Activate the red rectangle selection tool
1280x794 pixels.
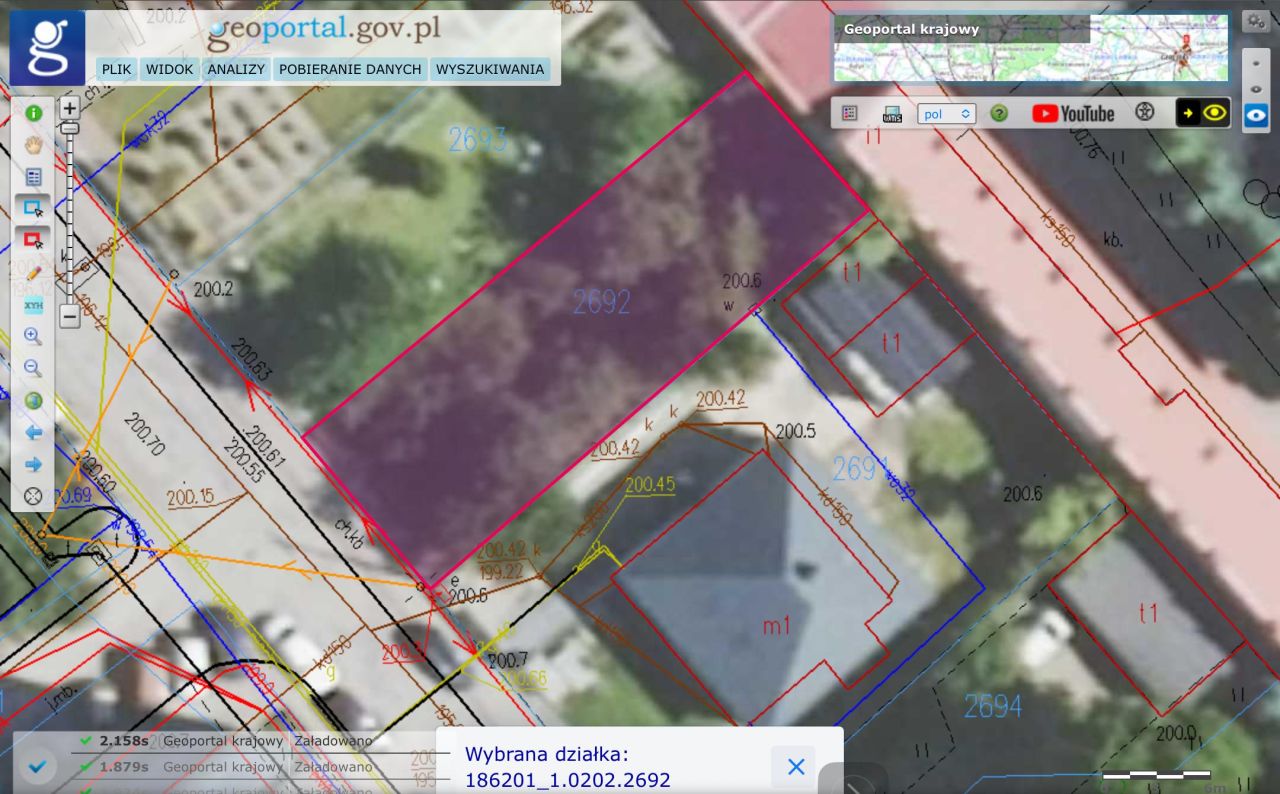coord(33,240)
